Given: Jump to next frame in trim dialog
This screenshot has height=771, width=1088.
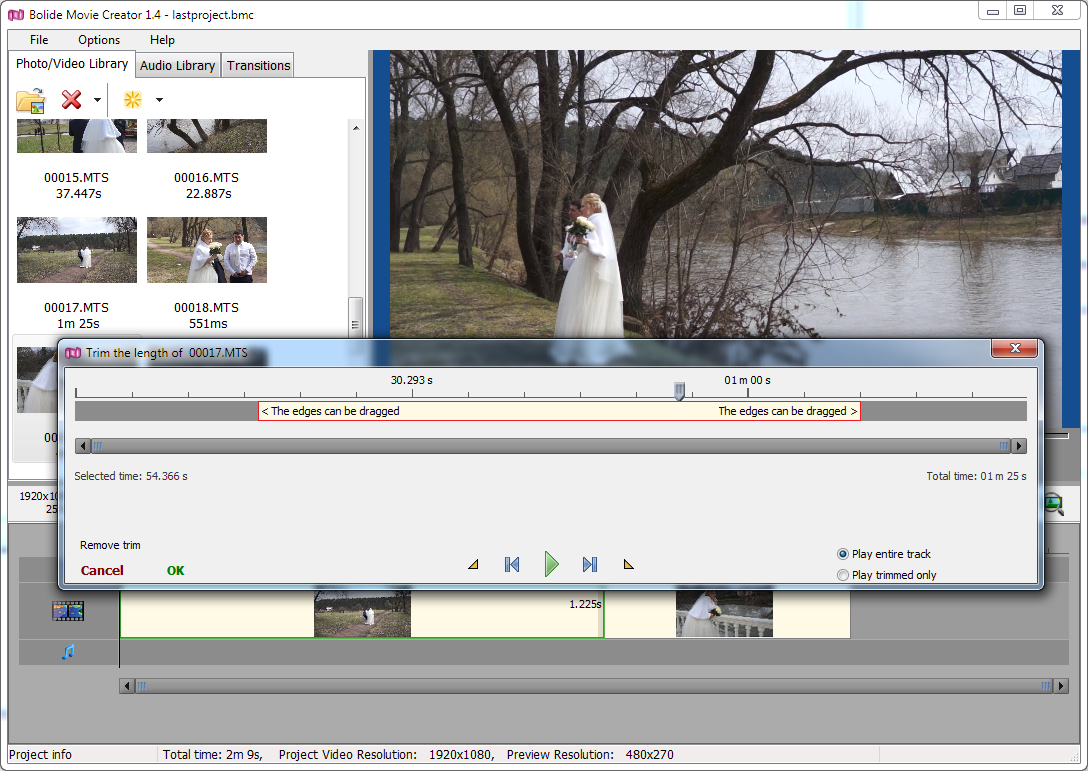Looking at the screenshot, I should click(x=589, y=565).
